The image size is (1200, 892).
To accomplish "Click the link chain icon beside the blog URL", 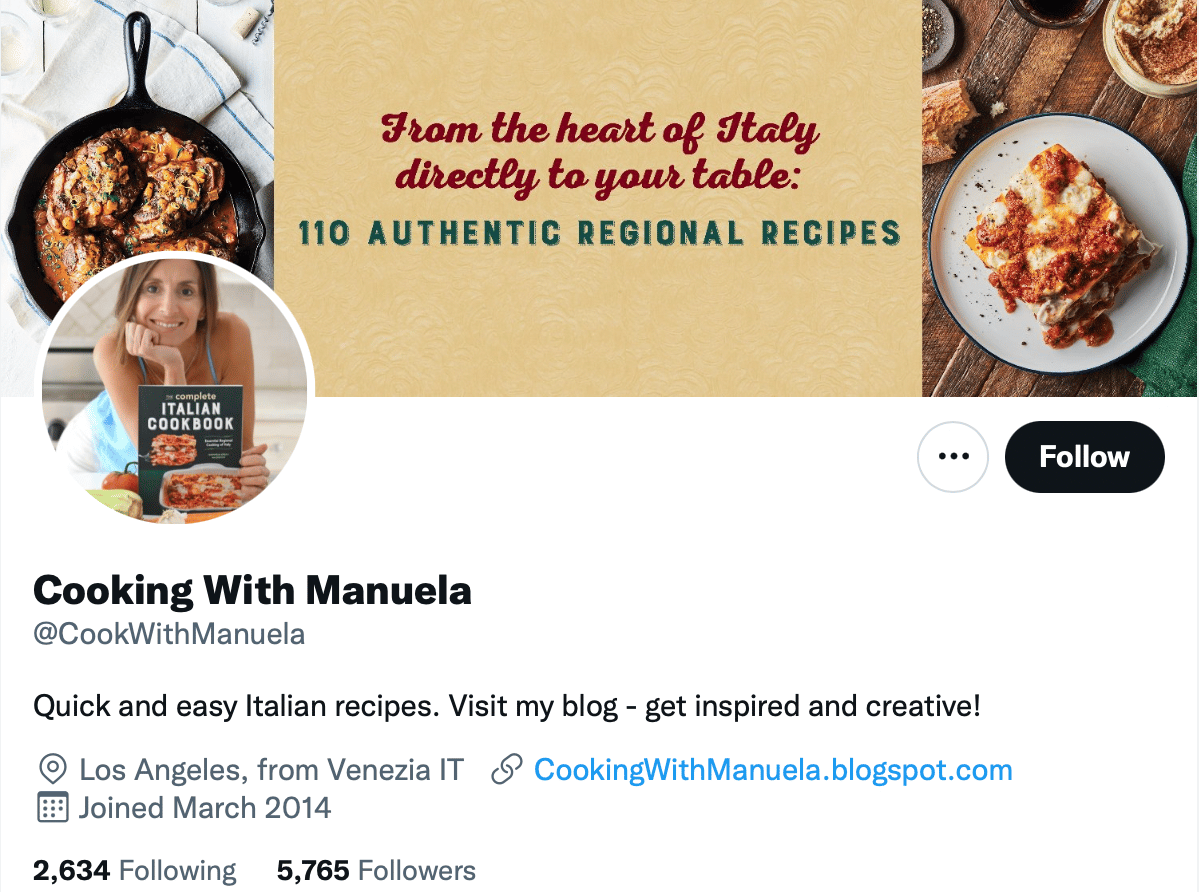I will (x=506, y=769).
